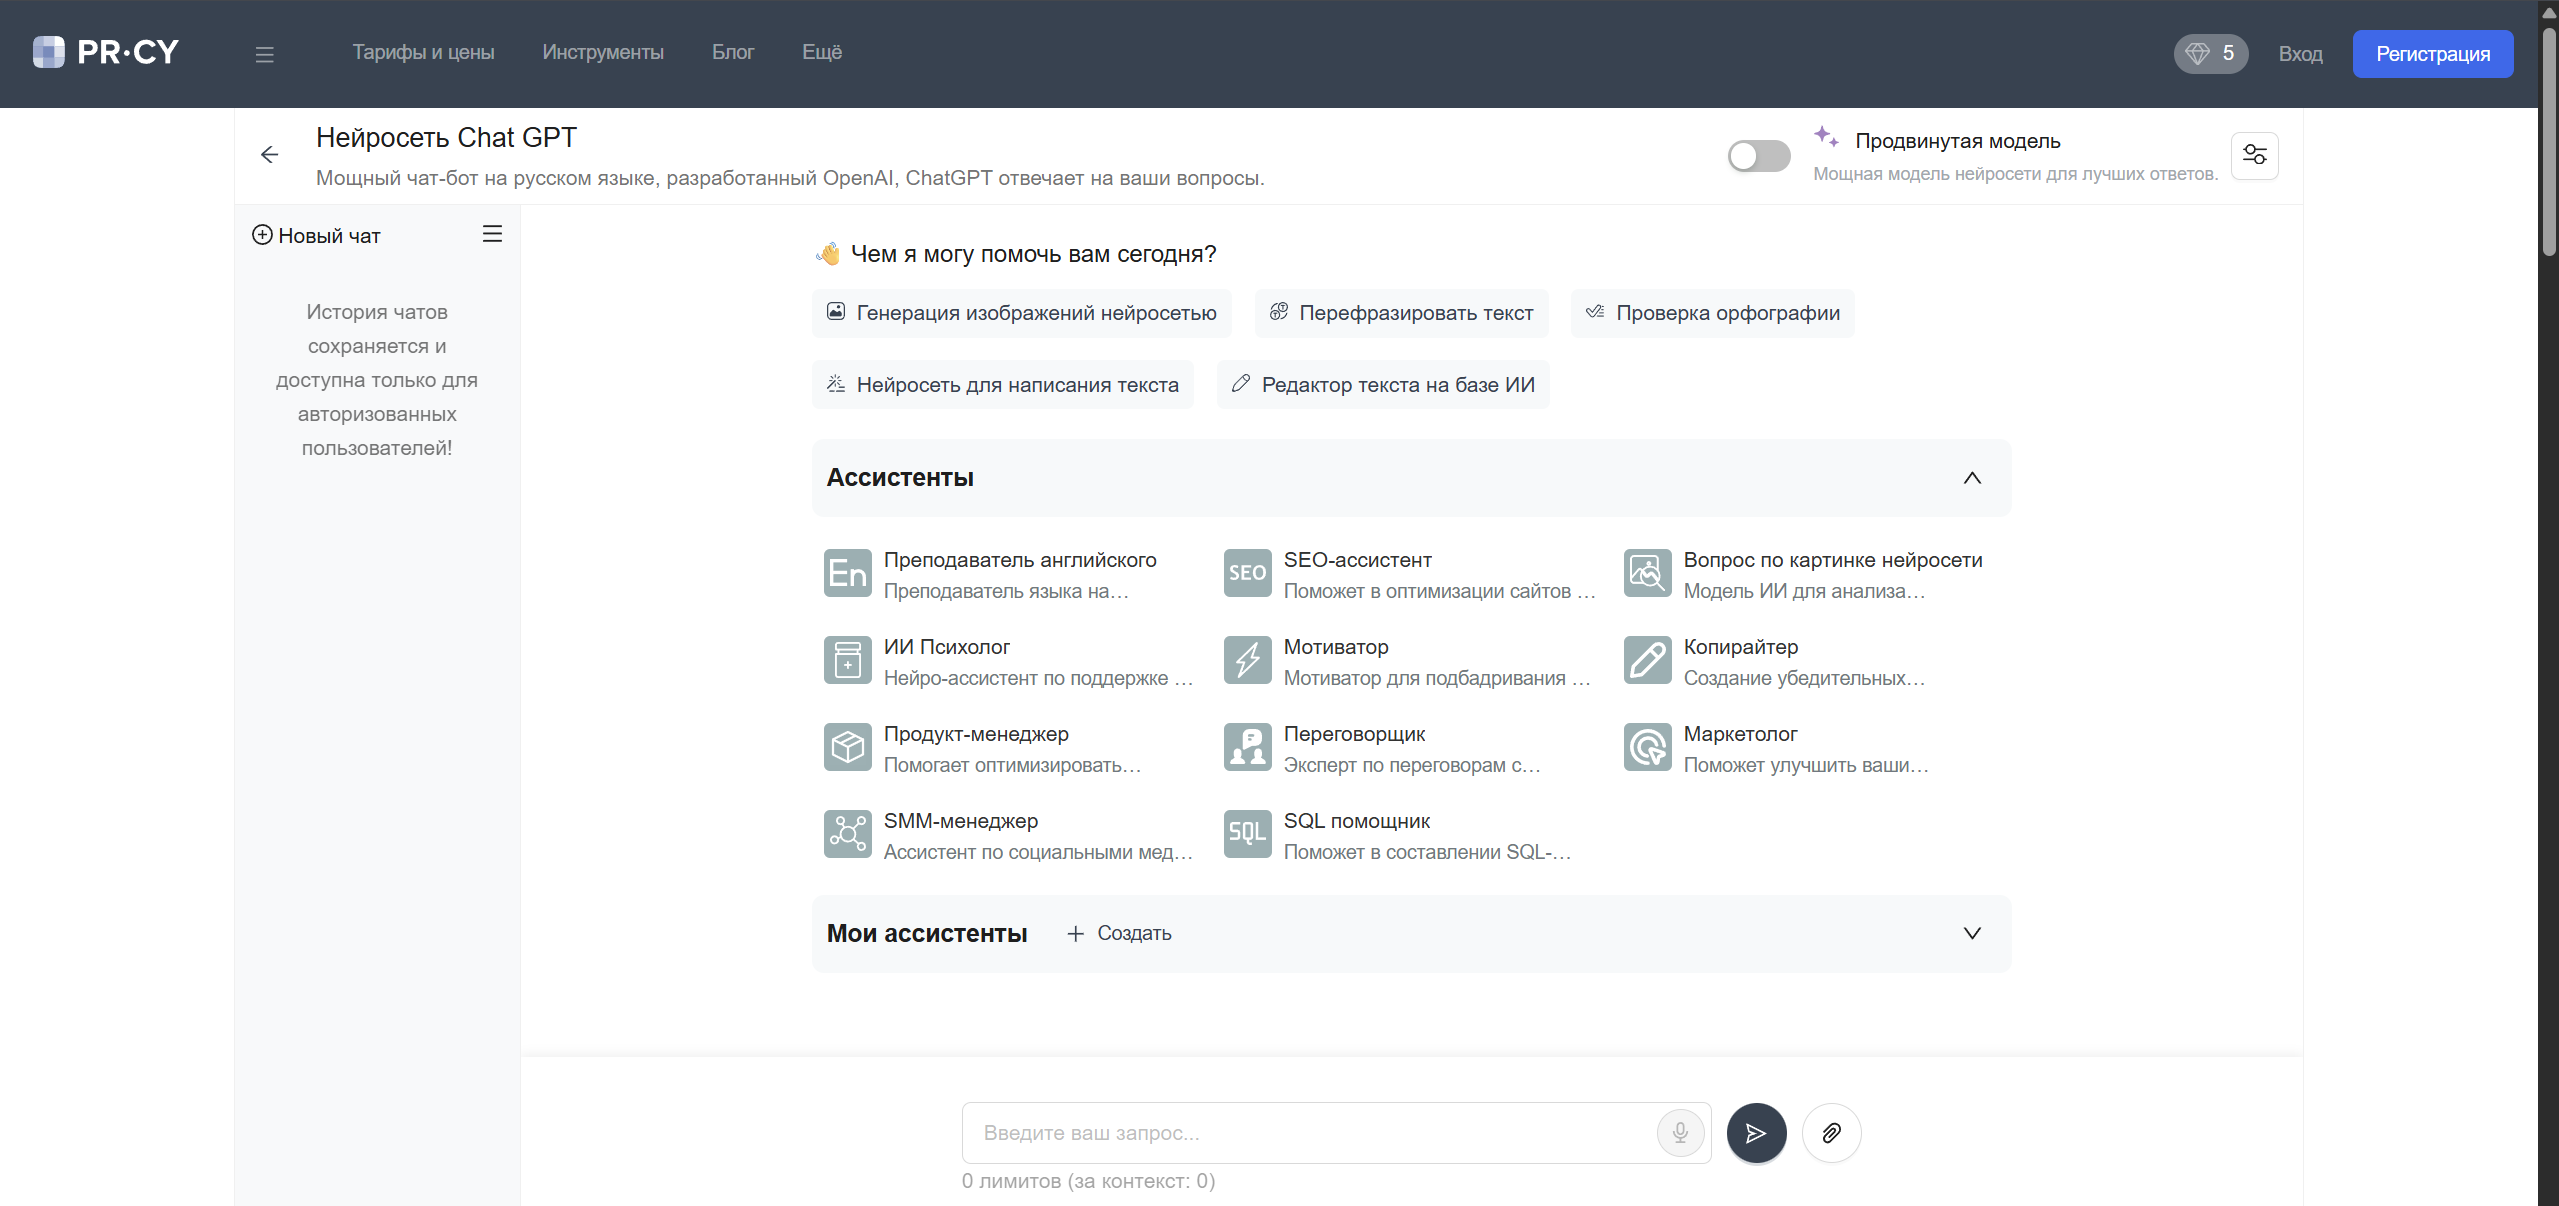Image resolution: width=2559 pixels, height=1206 pixels.
Task: Select the Продукт-менеджер title text
Action: pos(976,734)
